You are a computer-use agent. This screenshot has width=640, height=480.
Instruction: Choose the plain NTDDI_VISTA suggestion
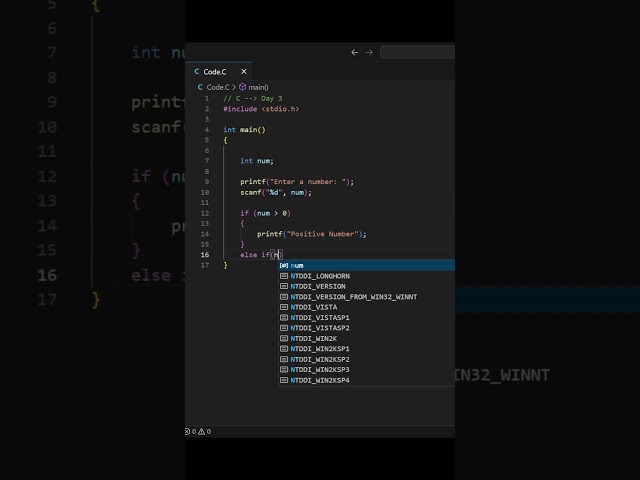[x=367, y=307]
